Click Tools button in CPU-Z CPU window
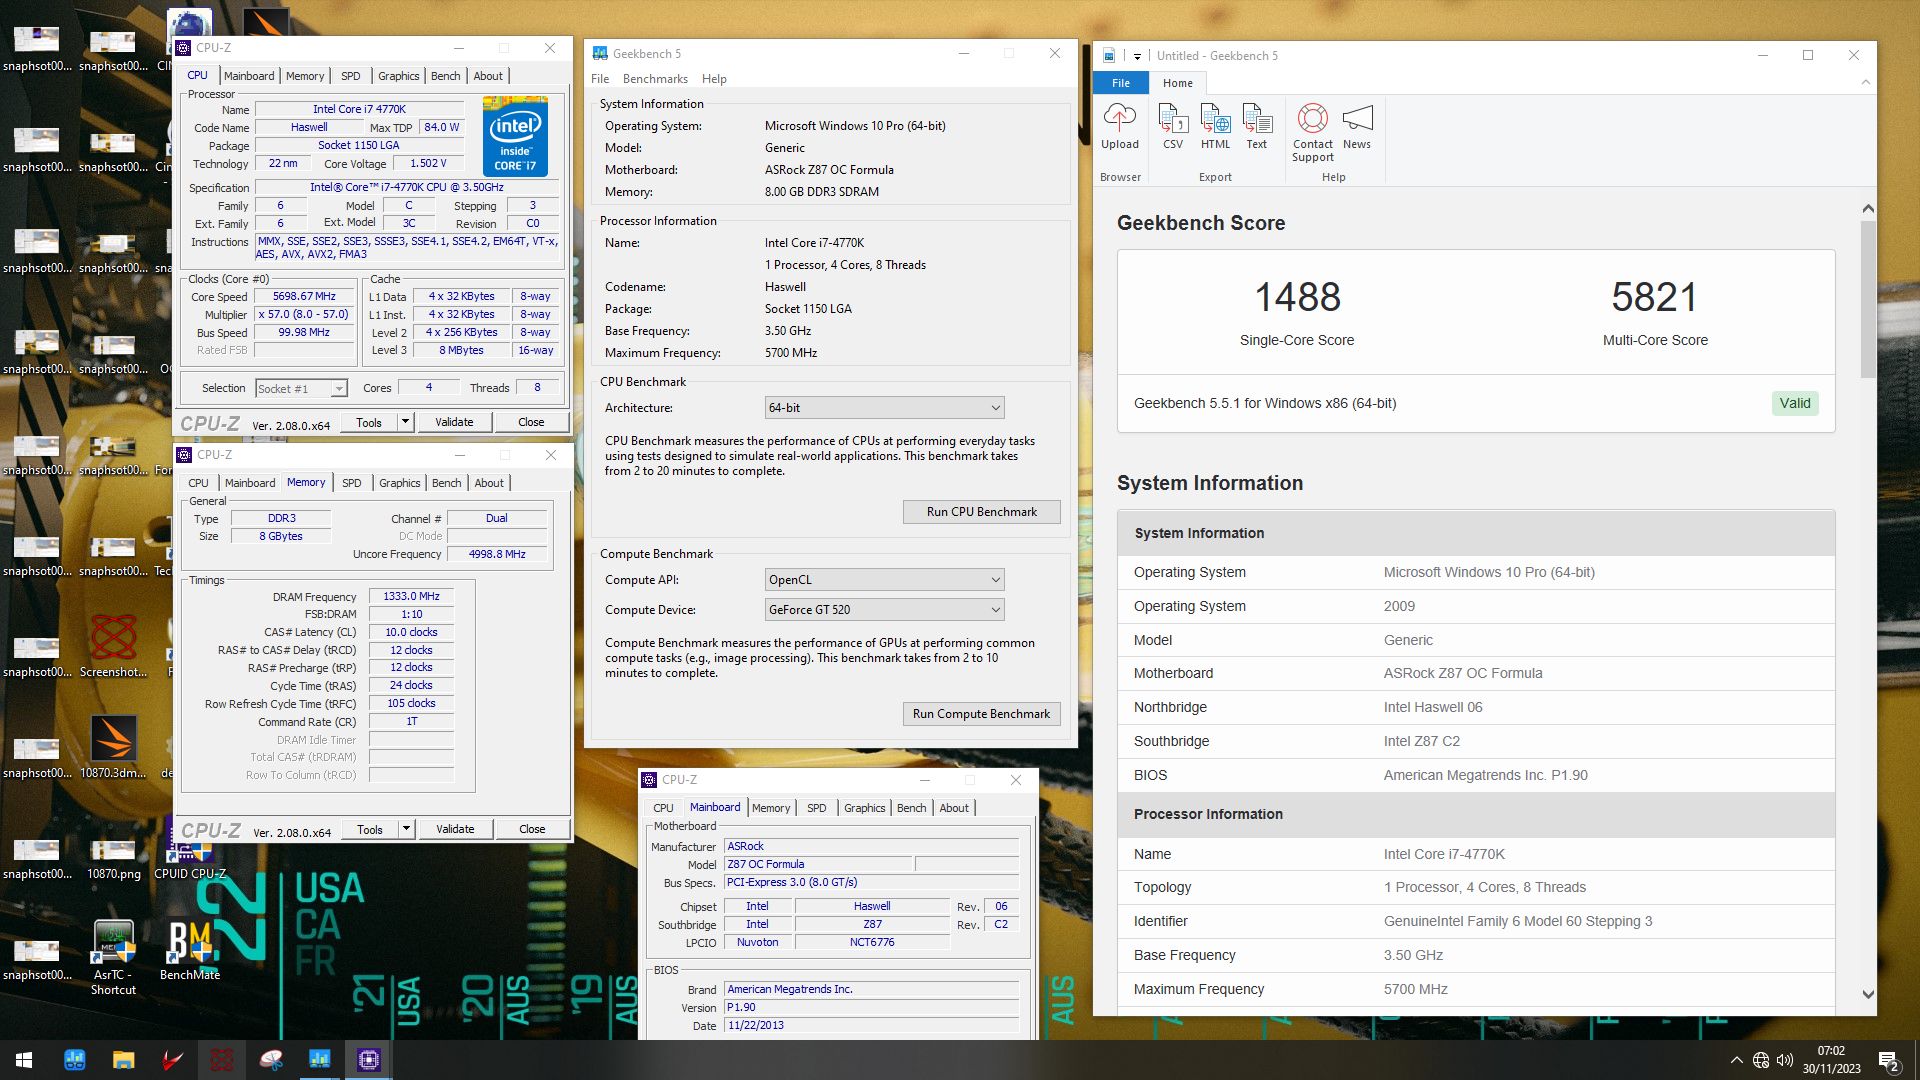This screenshot has width=1920, height=1080. click(369, 422)
